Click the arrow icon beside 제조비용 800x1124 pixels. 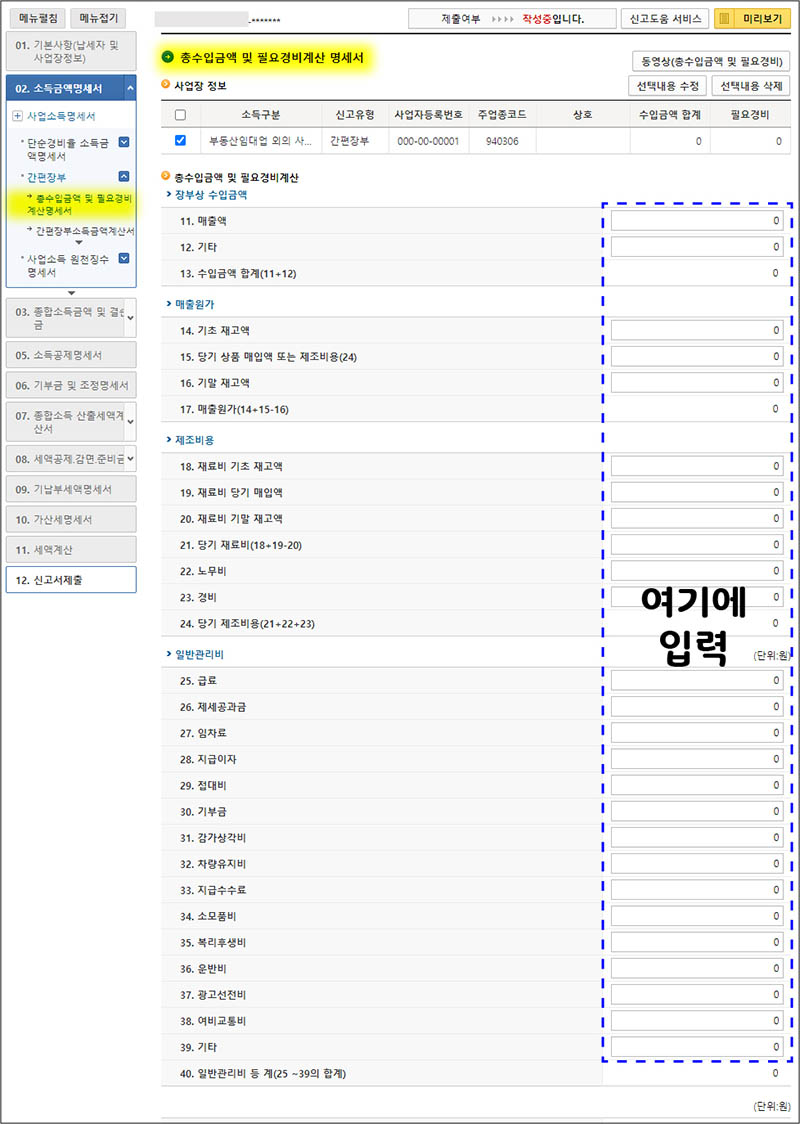click(x=166, y=439)
